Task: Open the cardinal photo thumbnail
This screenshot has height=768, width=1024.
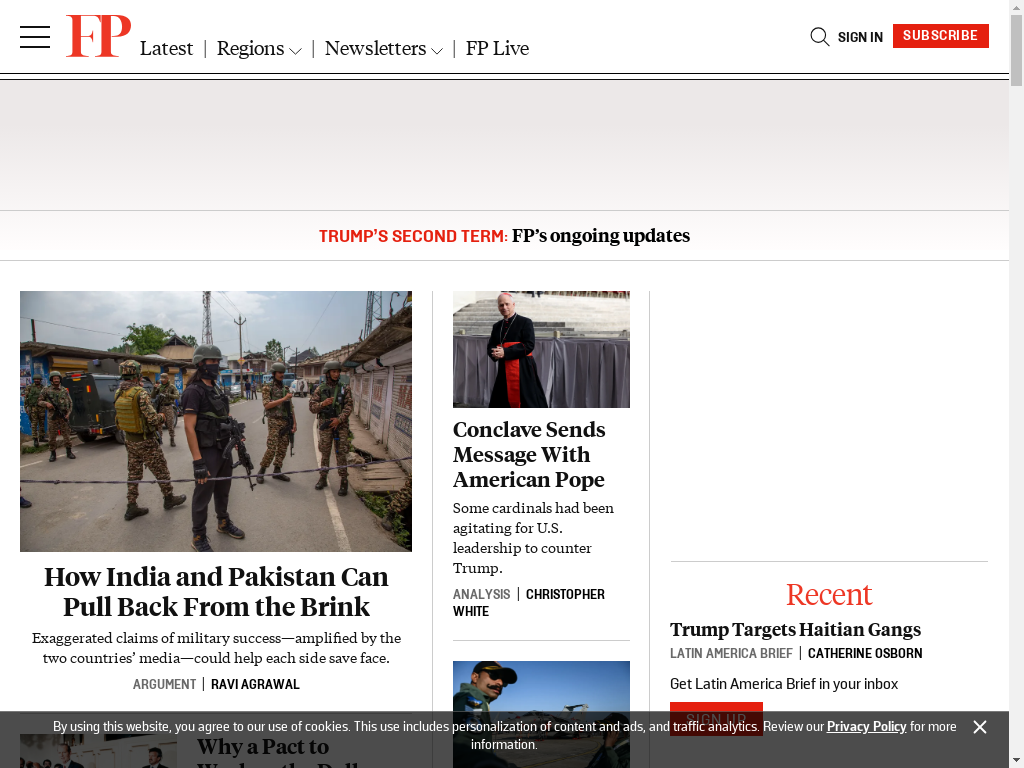Action: [x=541, y=349]
